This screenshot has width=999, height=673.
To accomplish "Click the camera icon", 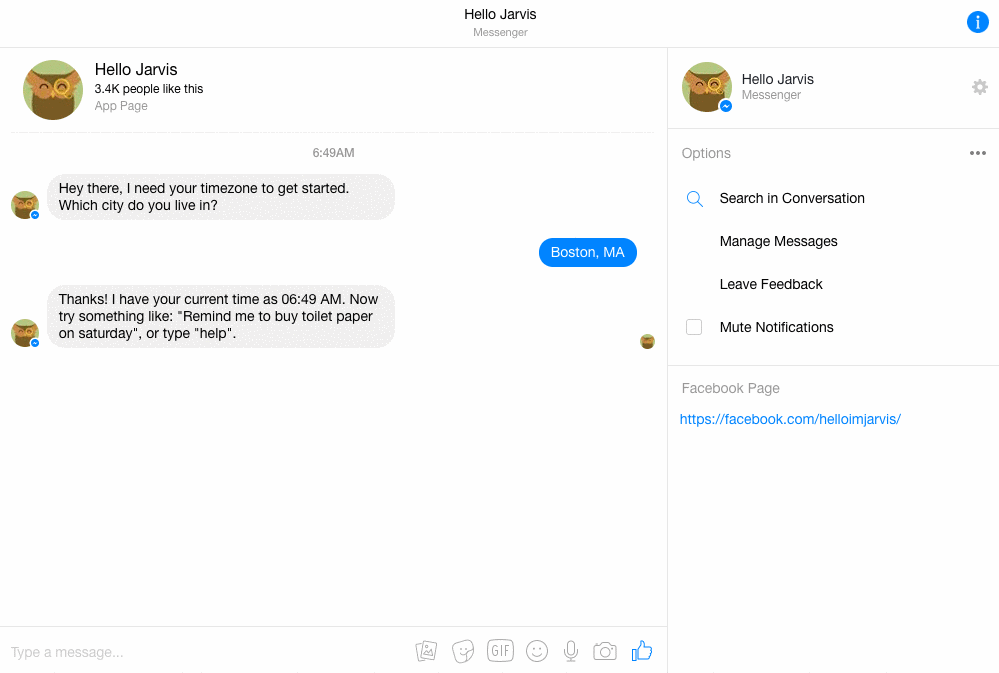I will [x=605, y=651].
